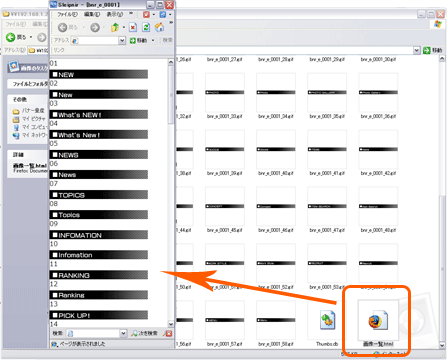Click the Up folder icon in Sleipnir
The image size is (448, 360).
click(115, 27)
